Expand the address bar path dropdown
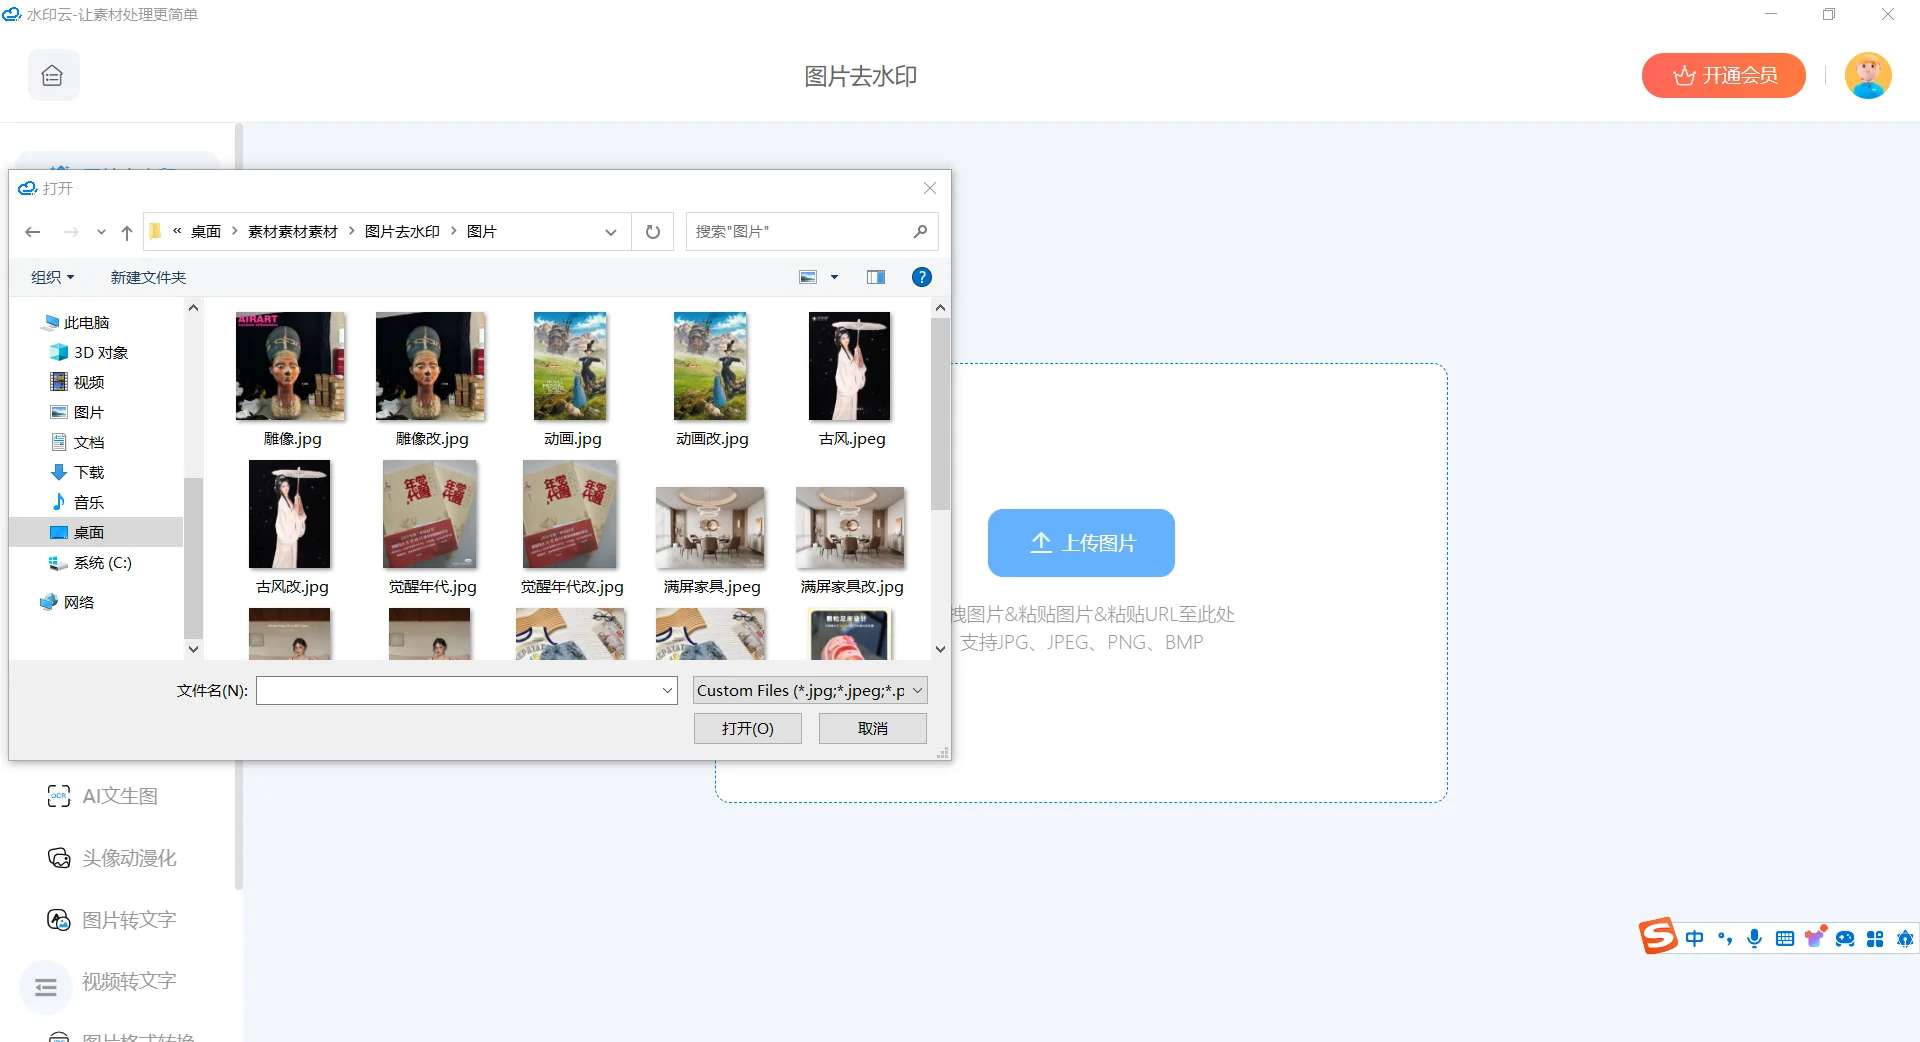This screenshot has height=1042, width=1920. pyautogui.click(x=611, y=232)
